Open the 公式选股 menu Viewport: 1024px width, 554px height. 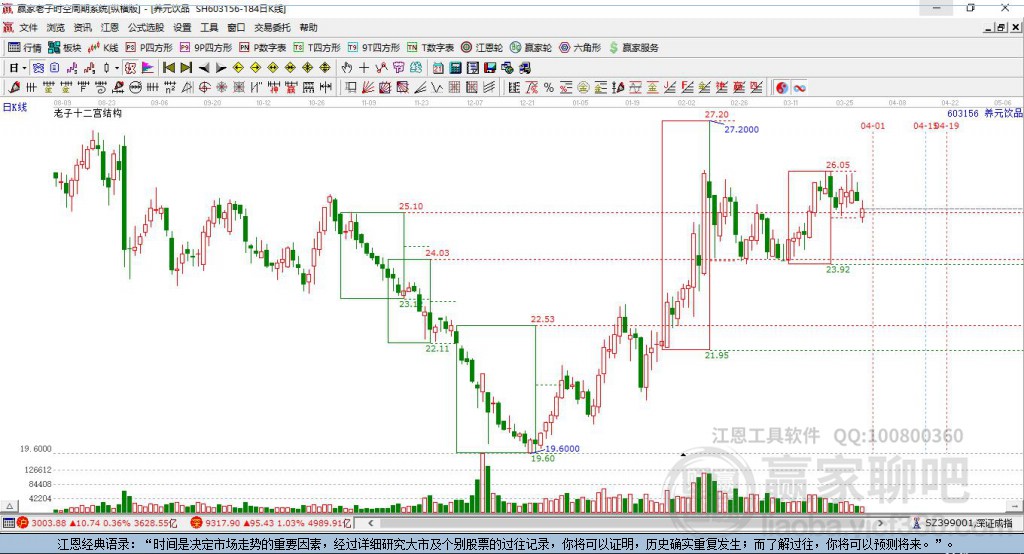coord(146,27)
